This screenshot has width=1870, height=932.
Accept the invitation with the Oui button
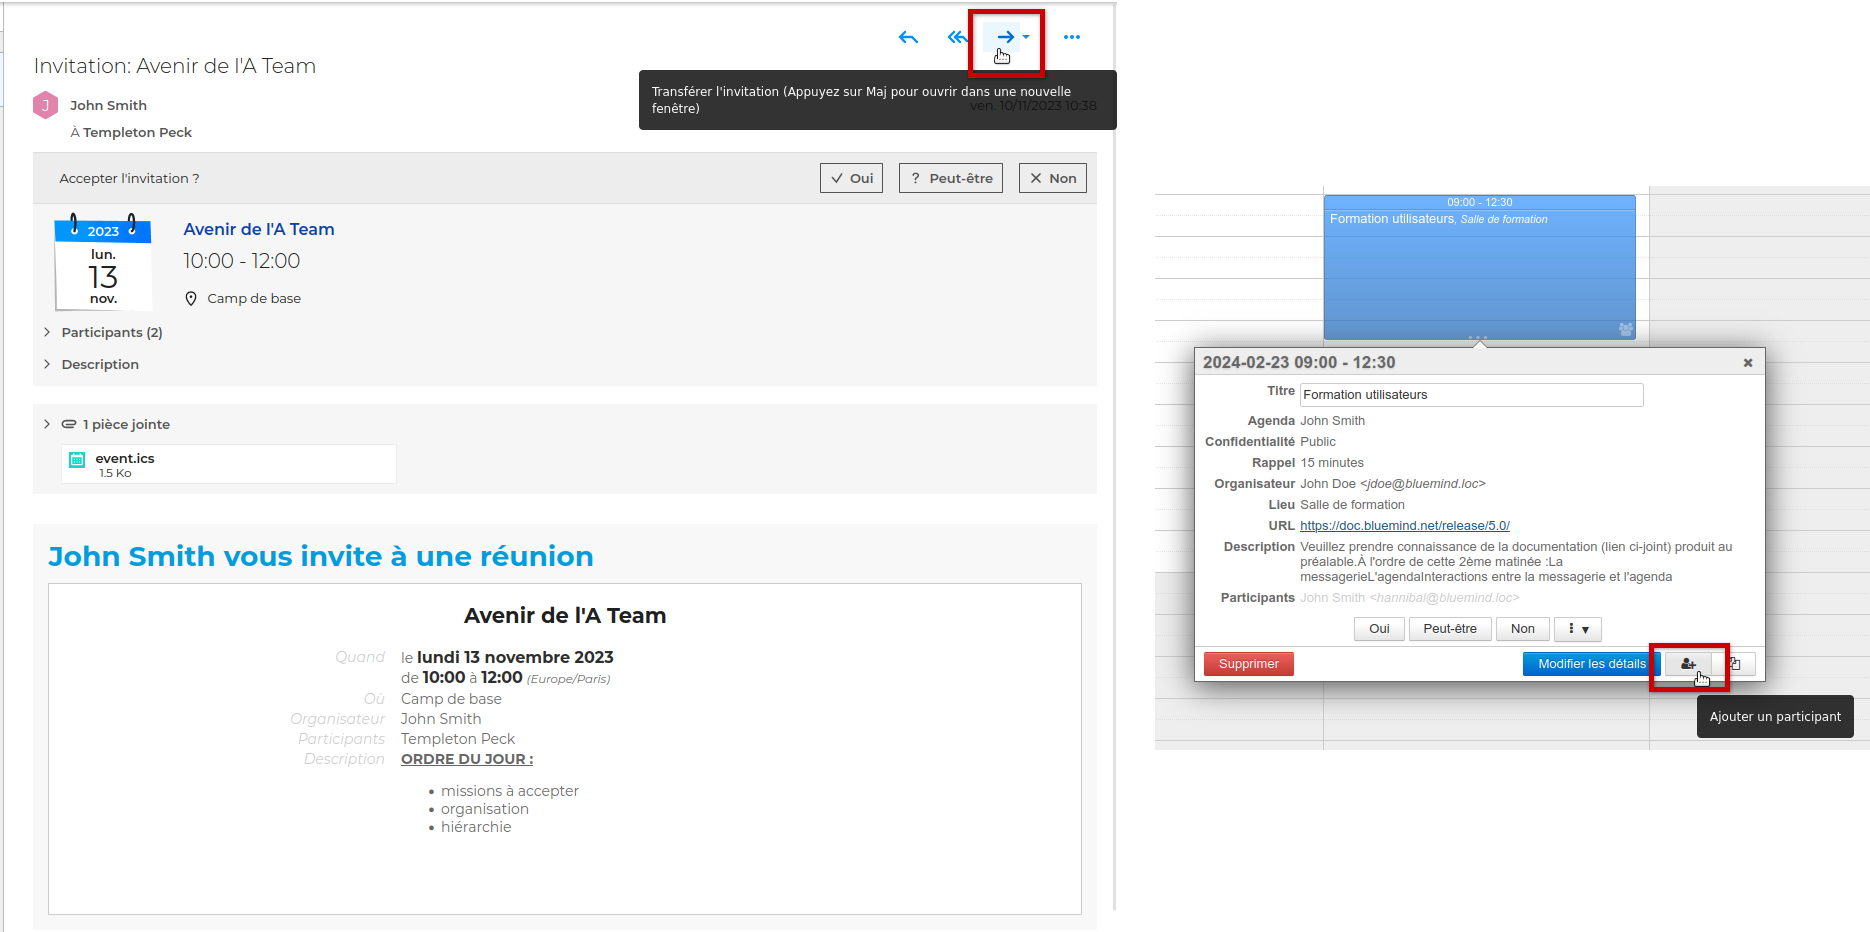(x=851, y=178)
